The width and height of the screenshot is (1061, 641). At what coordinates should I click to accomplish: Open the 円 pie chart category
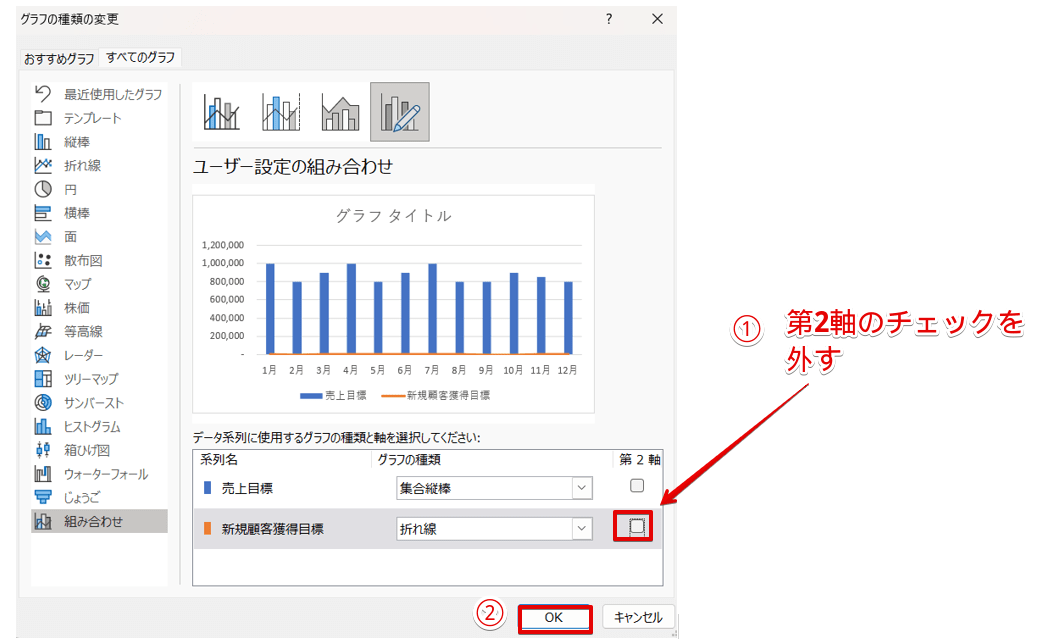coord(70,189)
